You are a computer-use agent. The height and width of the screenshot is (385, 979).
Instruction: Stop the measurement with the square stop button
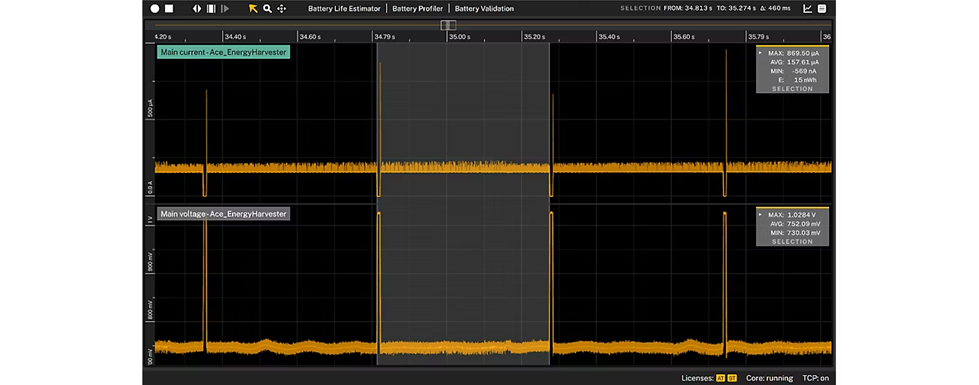point(169,9)
